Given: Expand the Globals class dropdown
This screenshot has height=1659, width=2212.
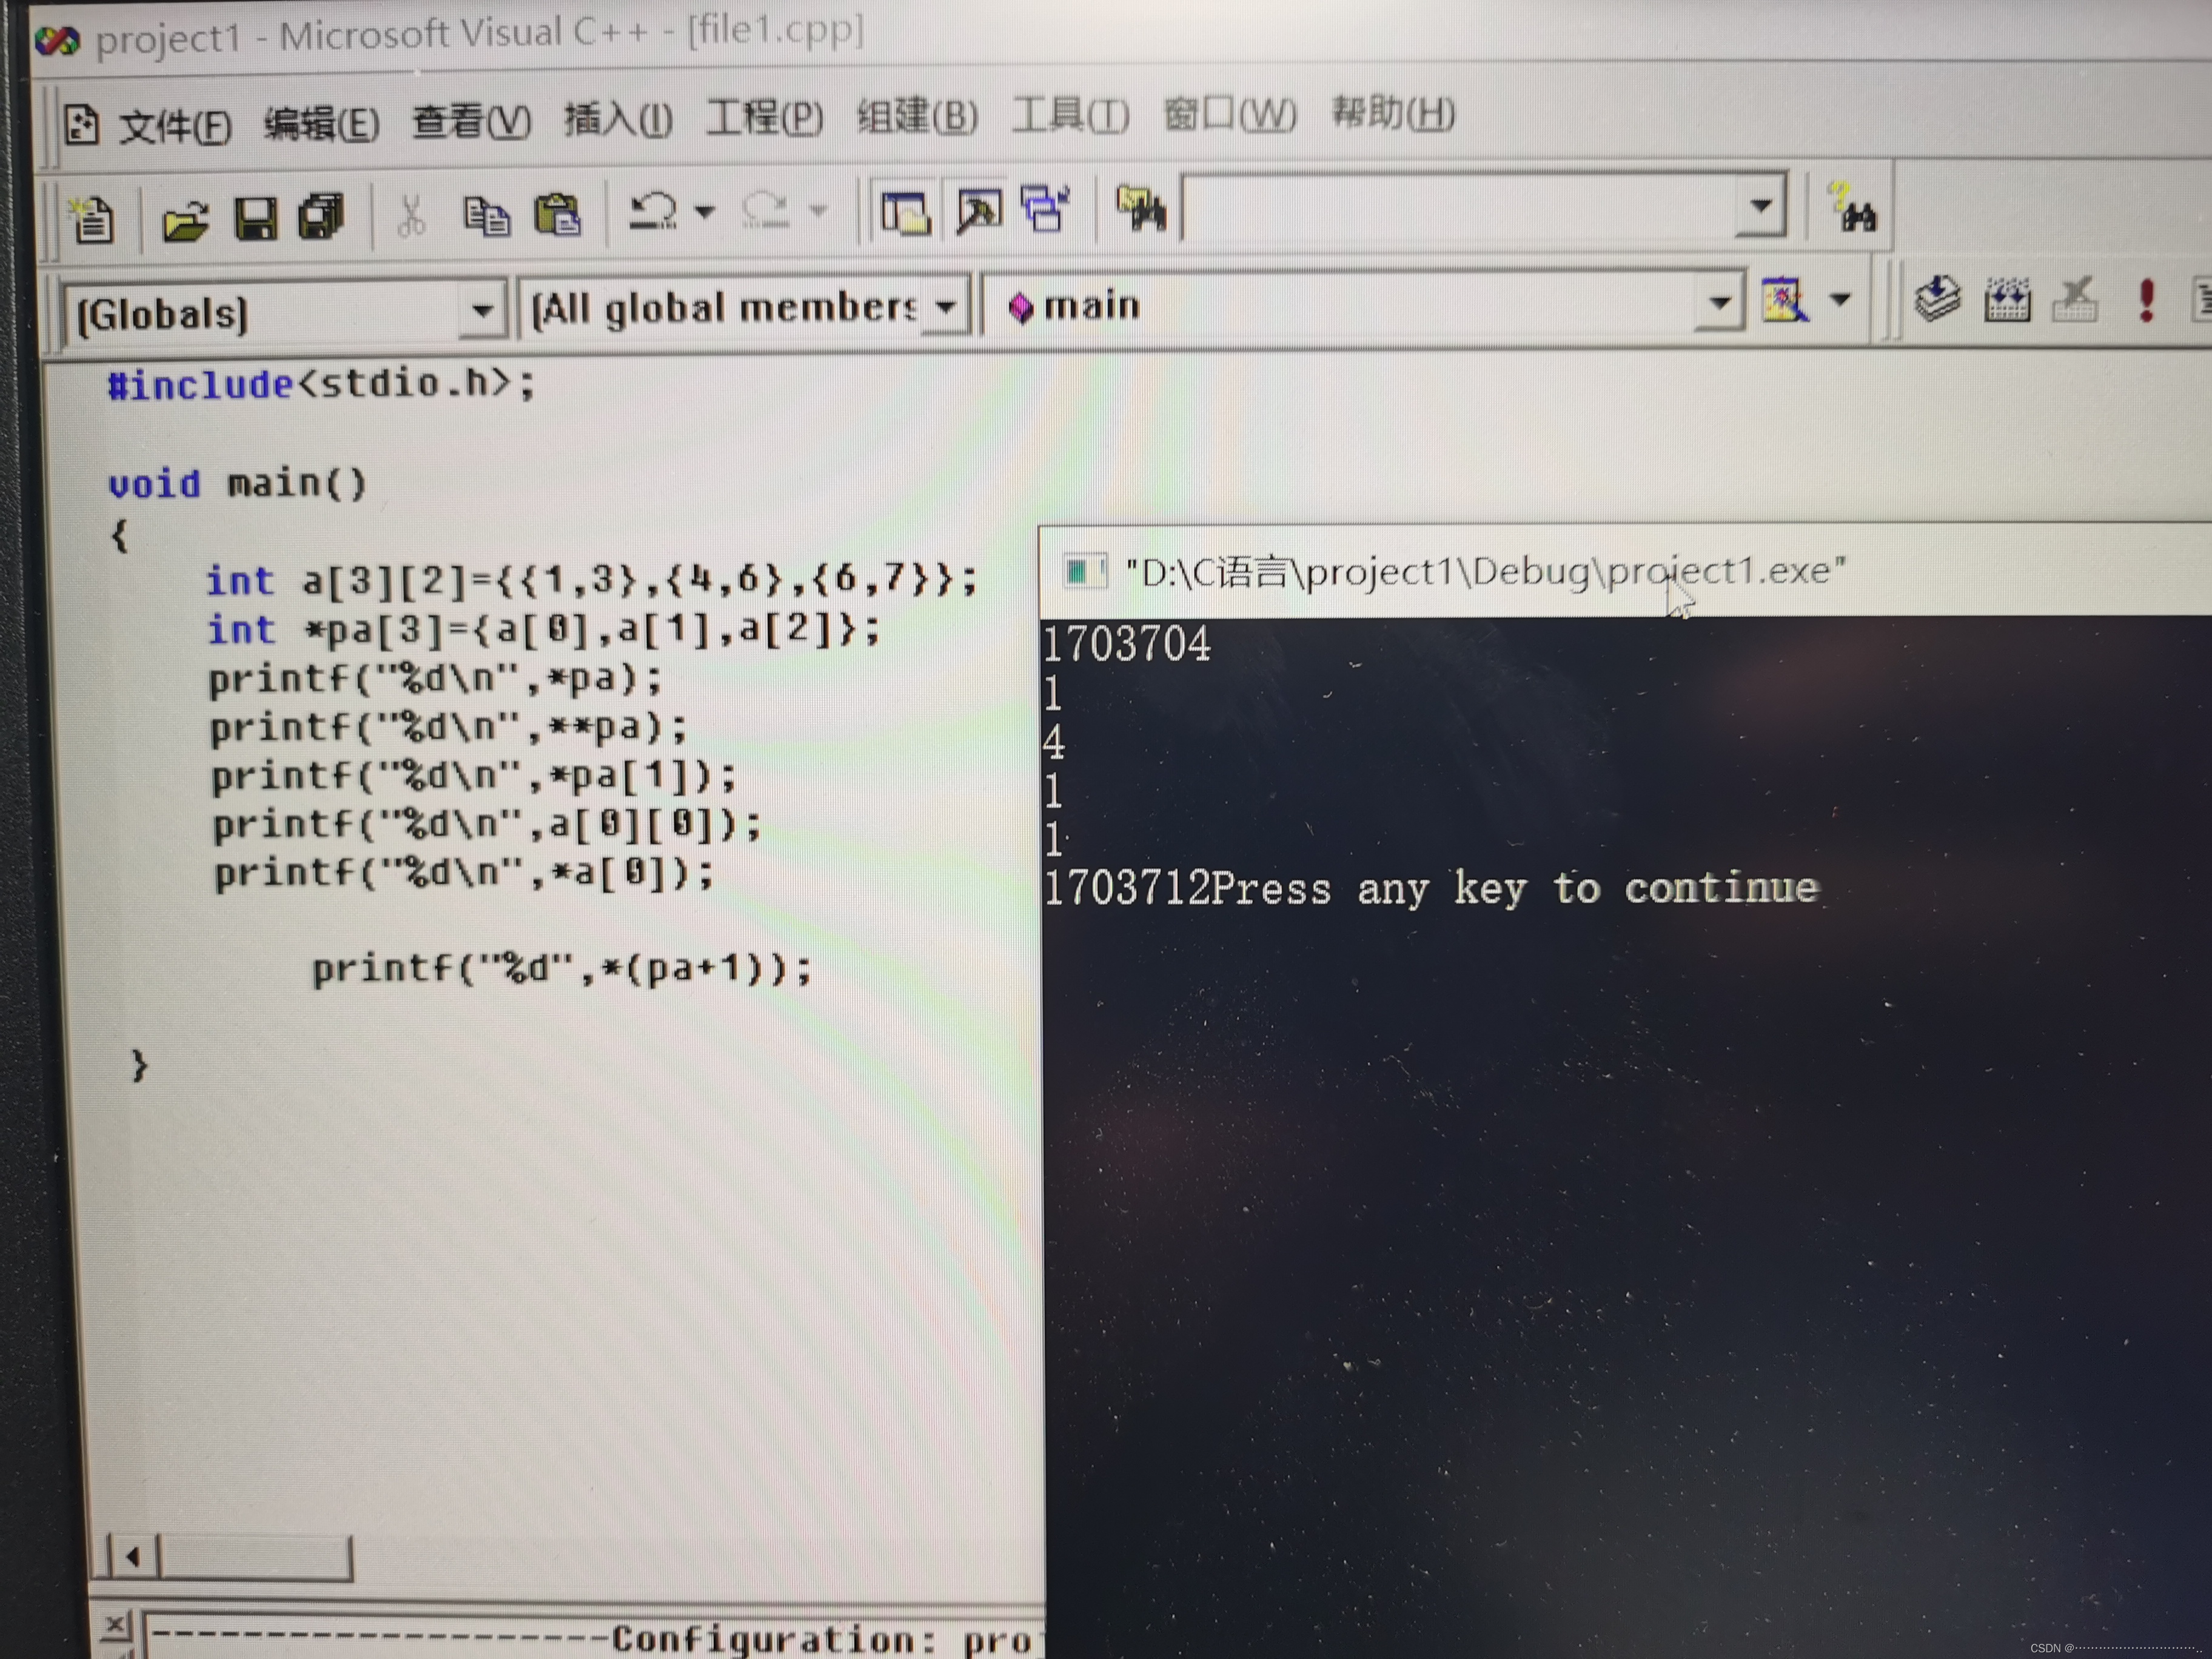Looking at the screenshot, I should pyautogui.click(x=482, y=311).
